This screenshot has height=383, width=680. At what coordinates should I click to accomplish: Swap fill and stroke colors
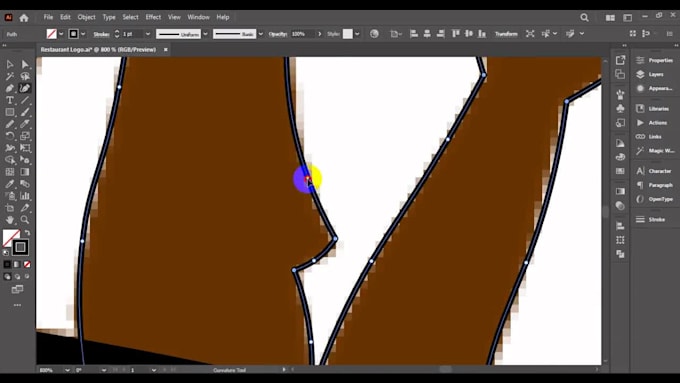[x=27, y=233]
